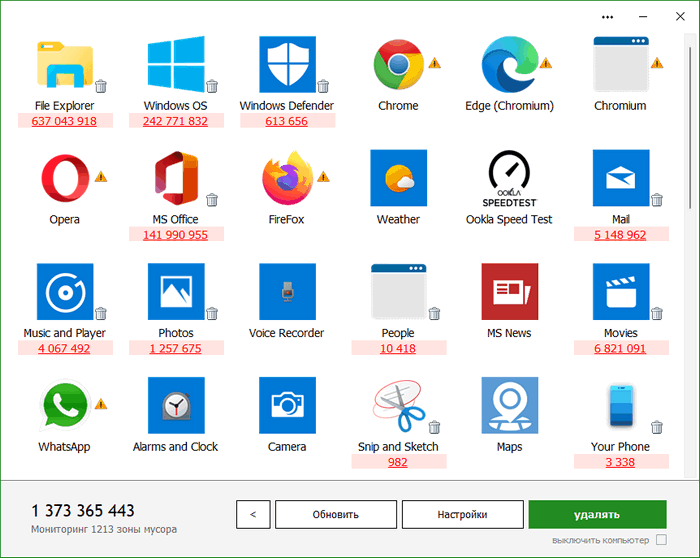The height and width of the screenshot is (558, 700).
Task: Click the Mail app icon
Action: 621,178
